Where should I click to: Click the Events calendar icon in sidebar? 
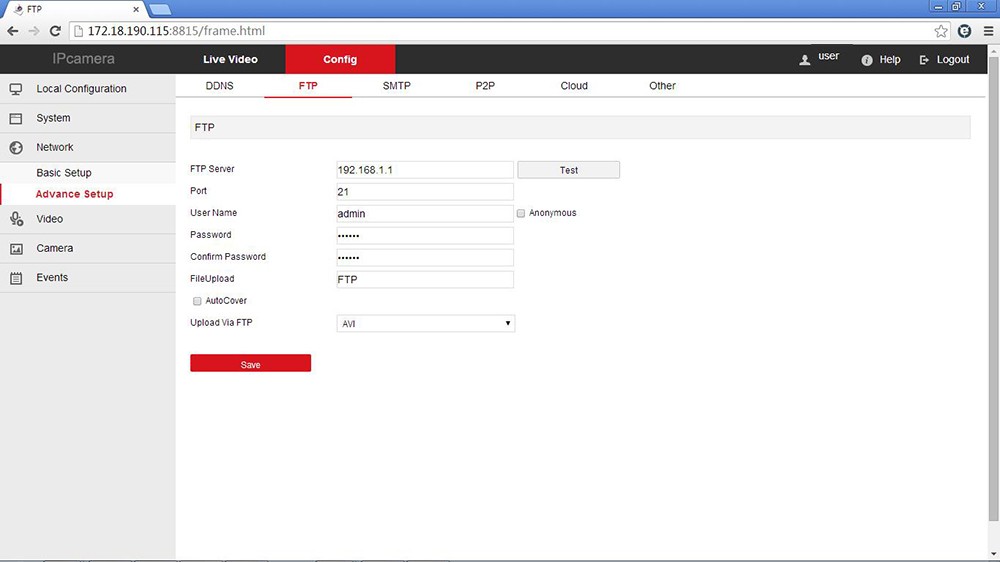point(16,278)
